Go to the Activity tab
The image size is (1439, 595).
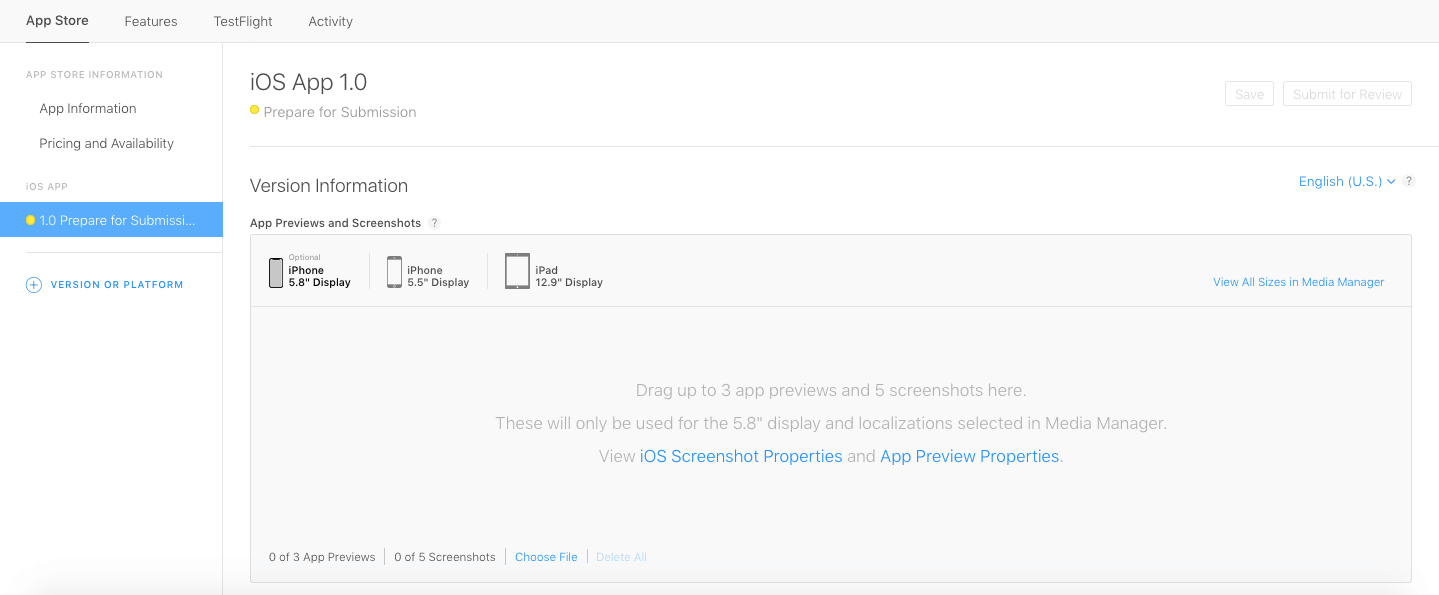tap(330, 21)
